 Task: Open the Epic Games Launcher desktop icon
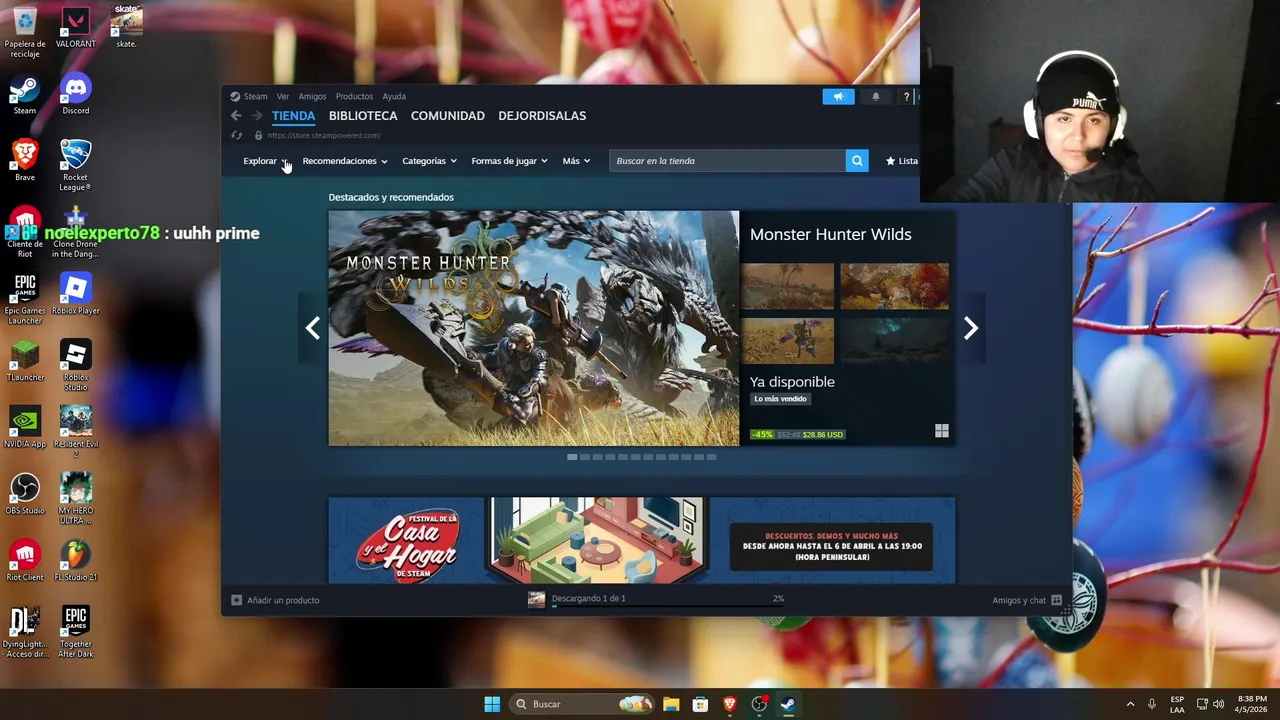pos(25,298)
